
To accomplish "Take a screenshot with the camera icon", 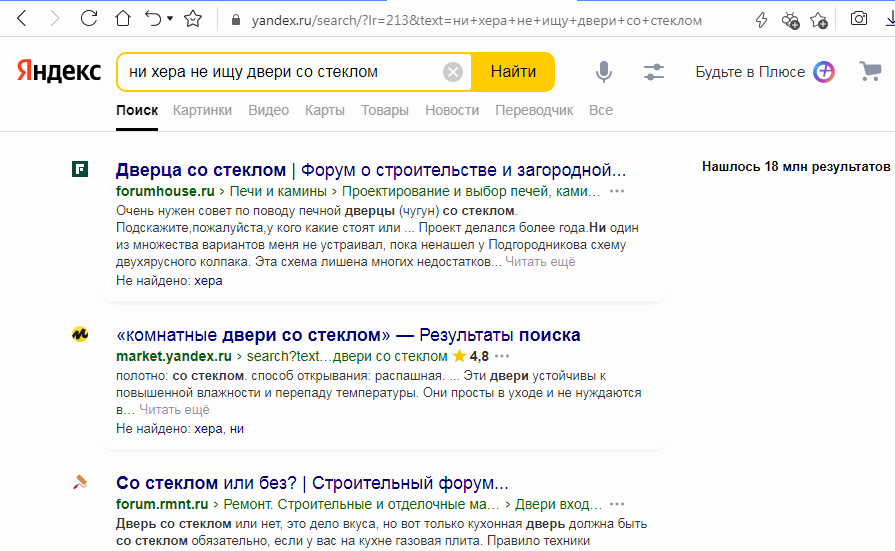I will (859, 19).
